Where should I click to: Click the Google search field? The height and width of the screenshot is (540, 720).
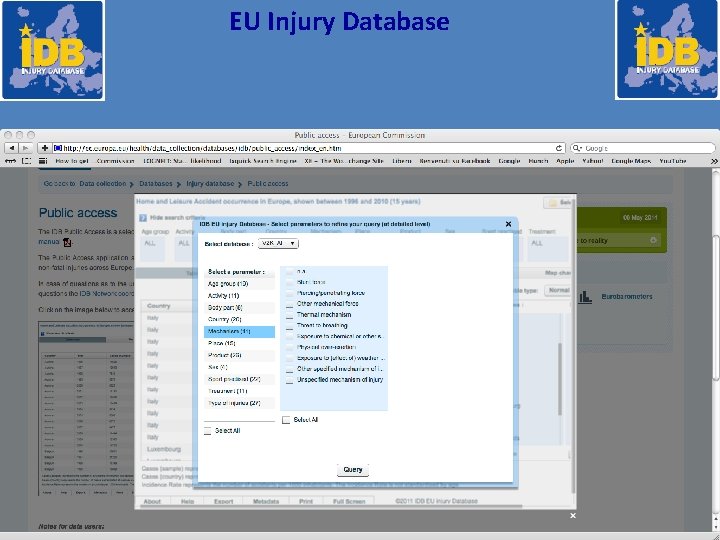pyautogui.click(x=643, y=148)
